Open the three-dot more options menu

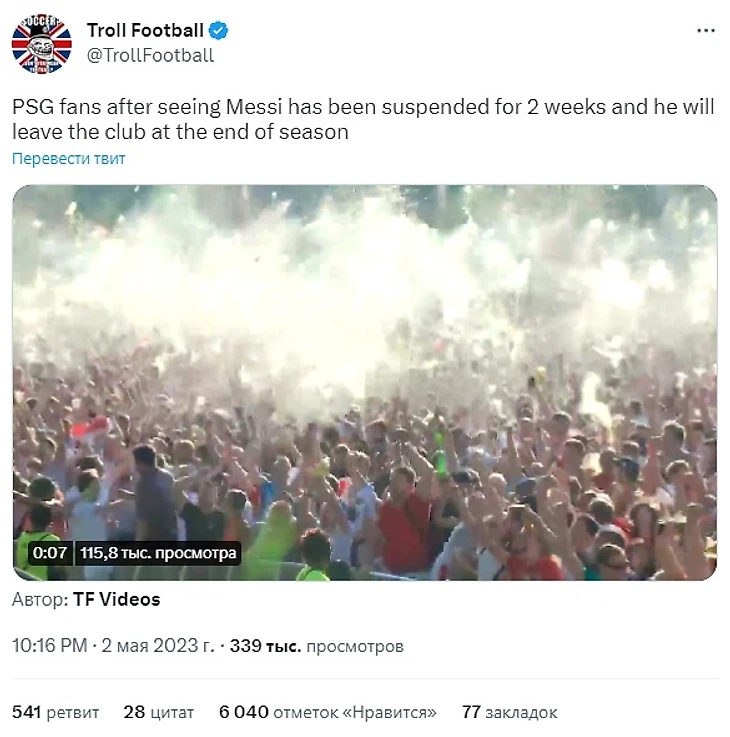click(705, 31)
